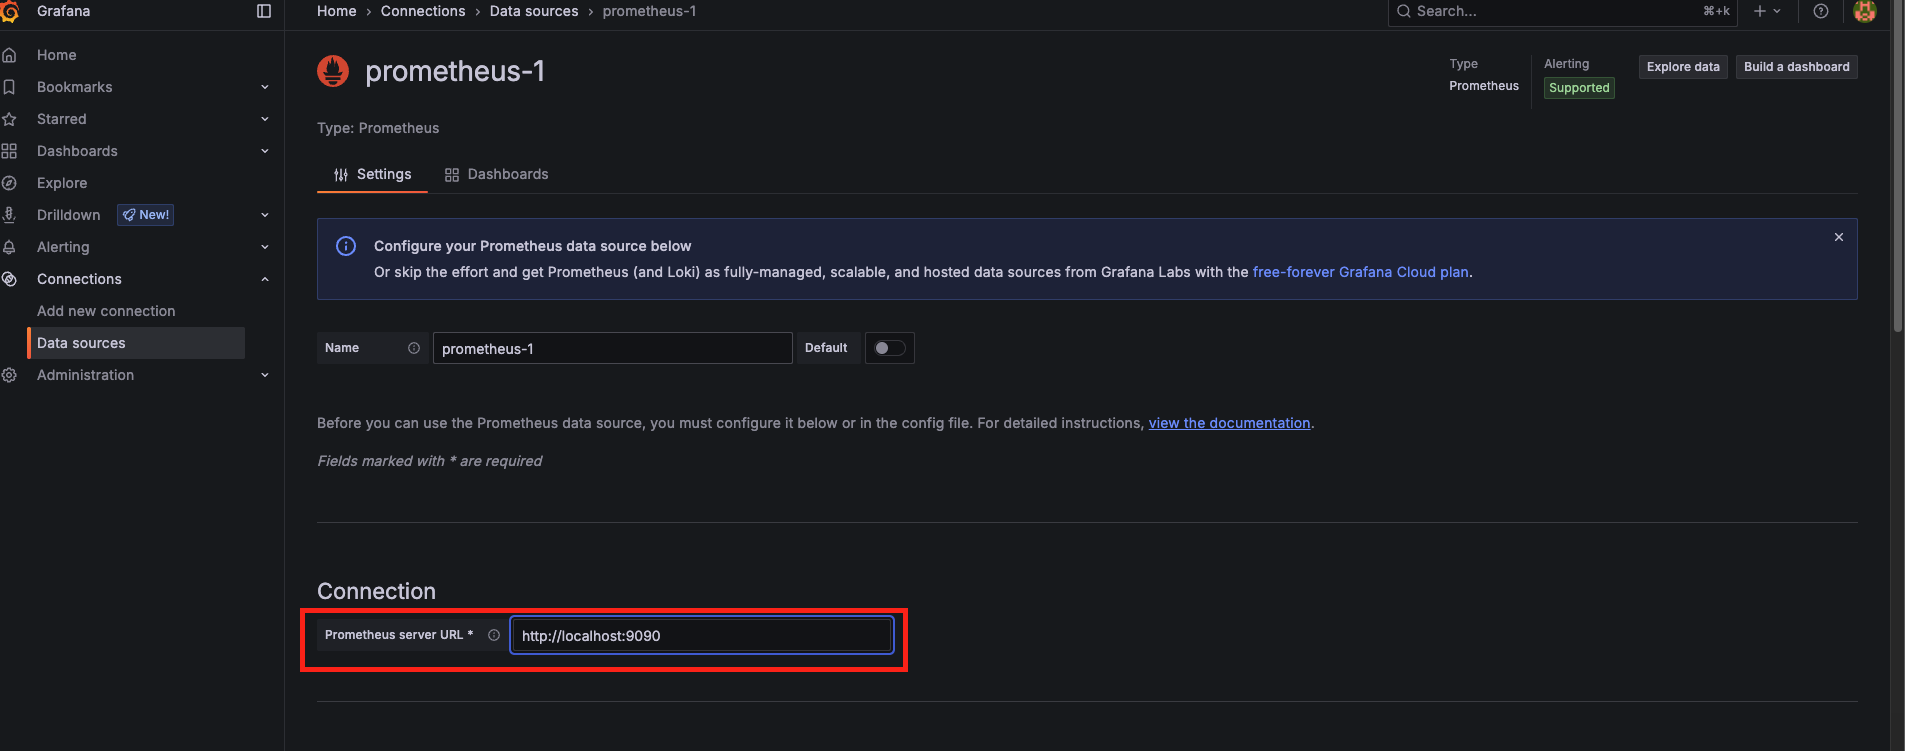Click the Bookmarks item in the sidebar
The height and width of the screenshot is (751, 1905).
tap(75, 87)
